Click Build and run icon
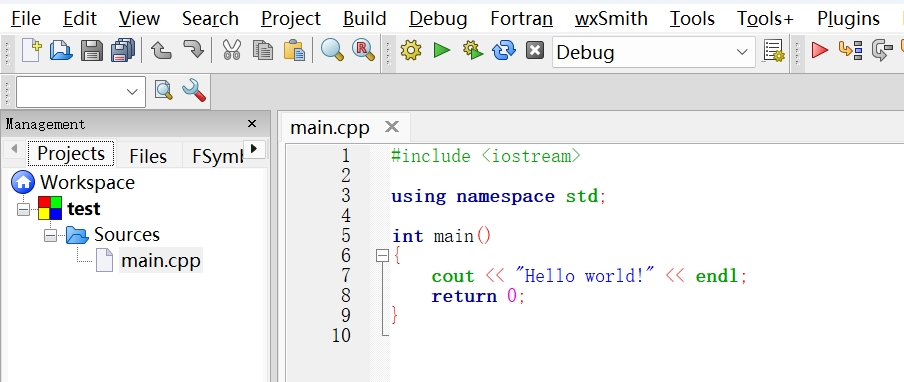904x382 pixels. (473, 51)
